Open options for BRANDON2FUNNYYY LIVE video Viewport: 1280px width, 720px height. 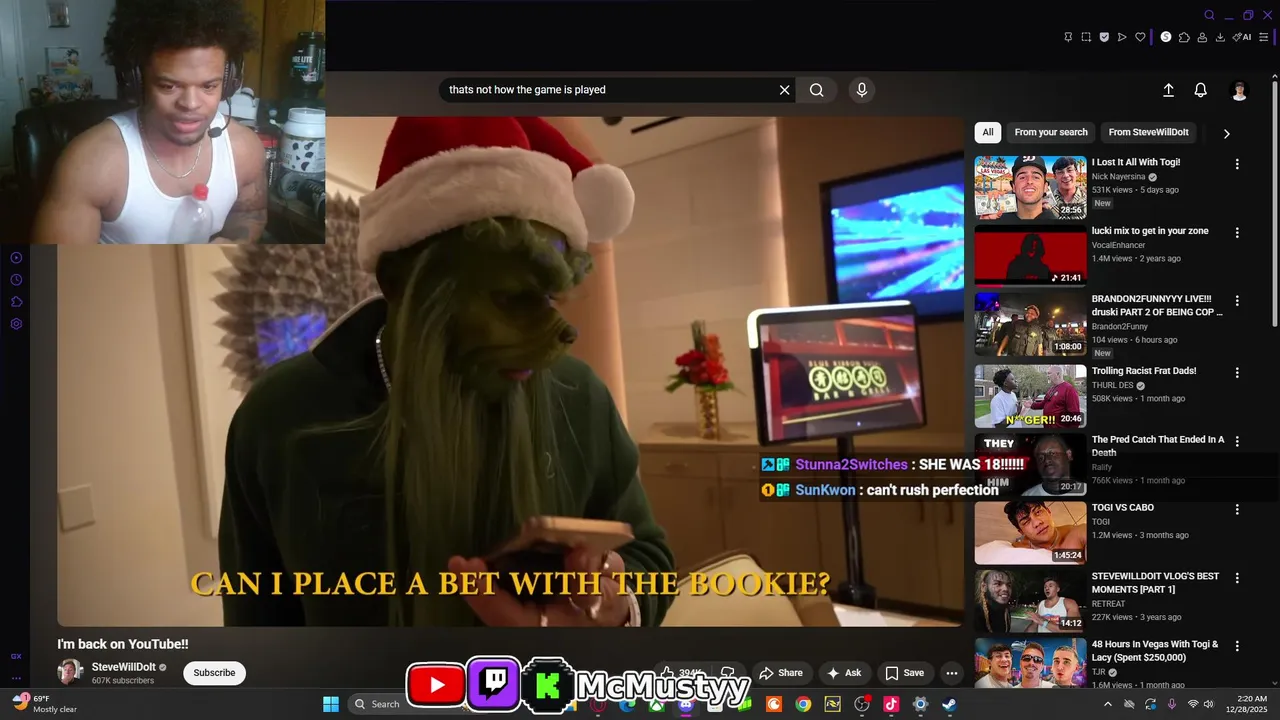[x=1237, y=301]
